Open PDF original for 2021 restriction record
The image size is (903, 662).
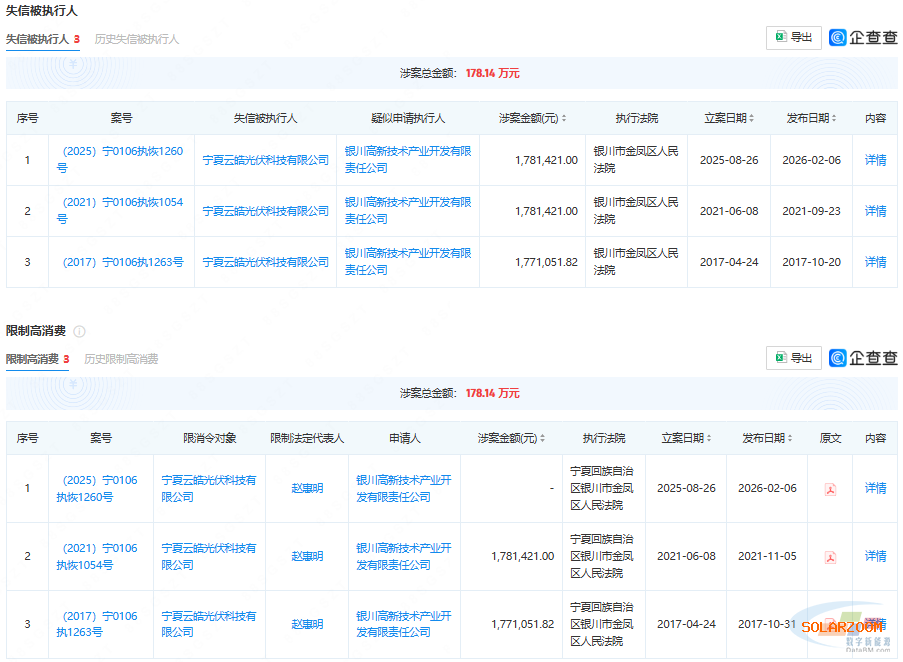[x=829, y=557]
